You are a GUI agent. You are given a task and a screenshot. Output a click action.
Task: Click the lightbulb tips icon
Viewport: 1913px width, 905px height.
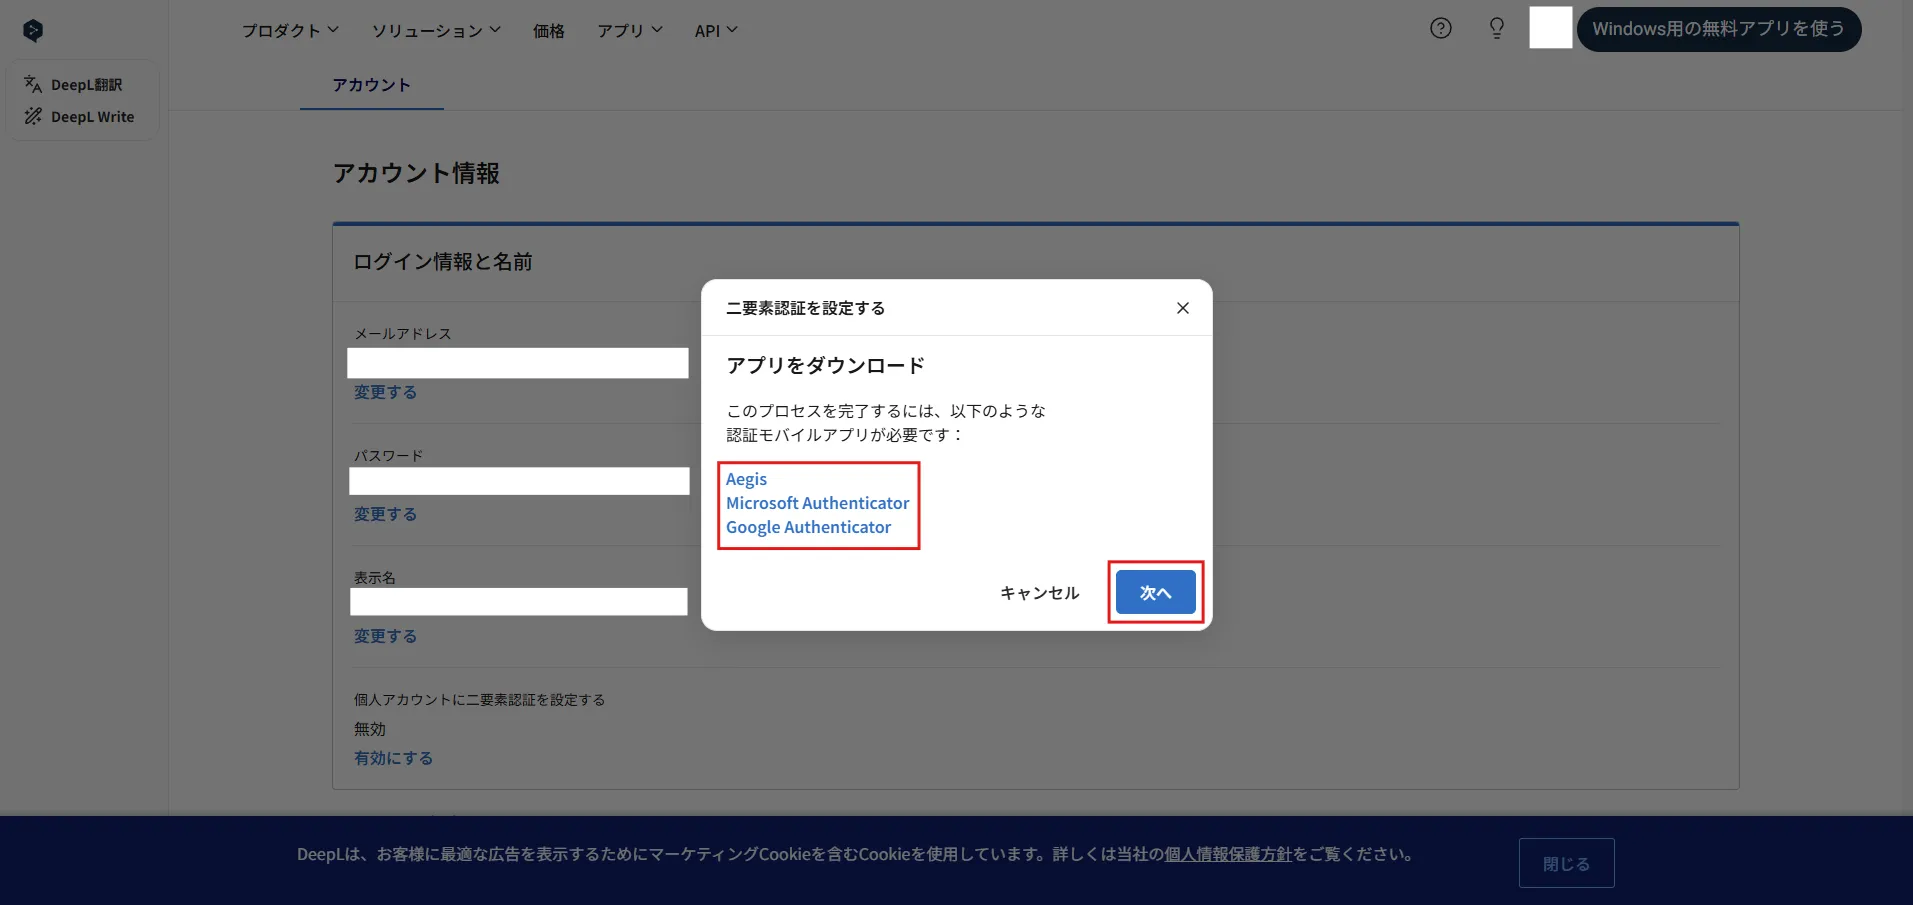point(1497,28)
